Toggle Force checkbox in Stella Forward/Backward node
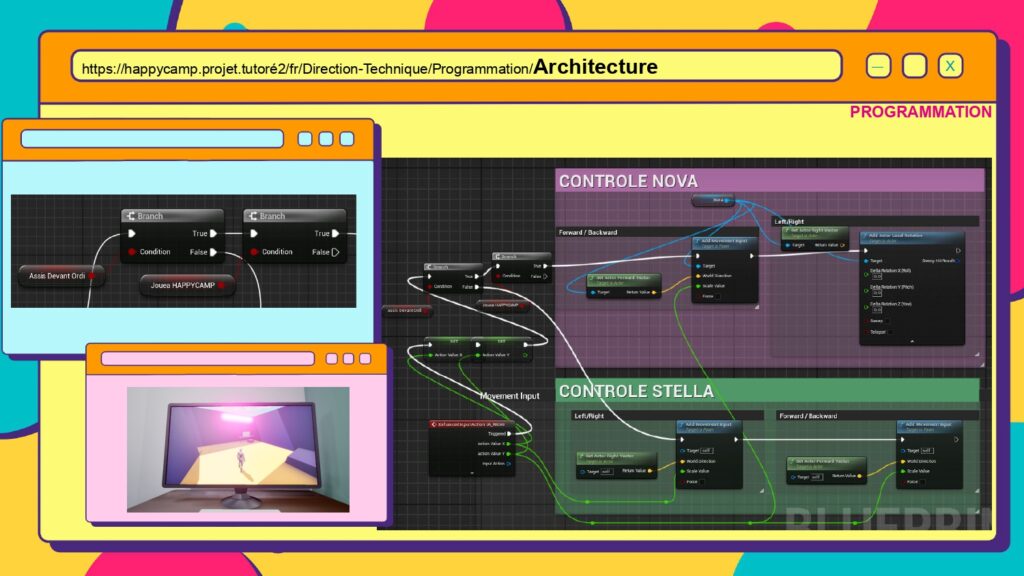This screenshot has height=576, width=1024. click(922, 482)
